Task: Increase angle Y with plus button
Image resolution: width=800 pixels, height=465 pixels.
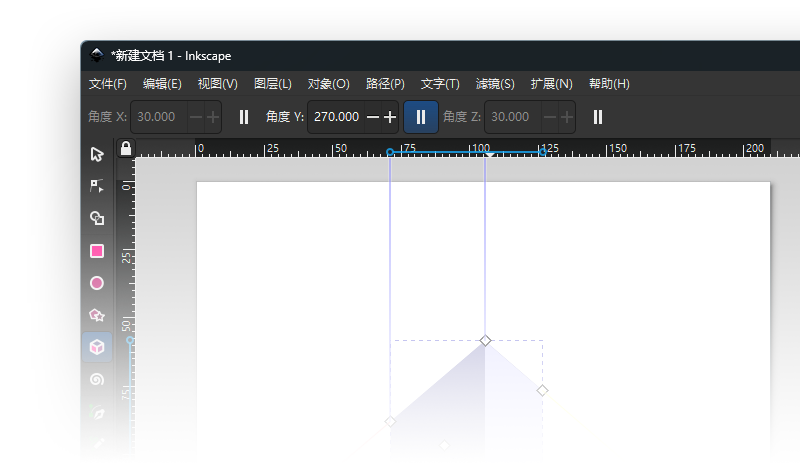Action: click(x=390, y=117)
